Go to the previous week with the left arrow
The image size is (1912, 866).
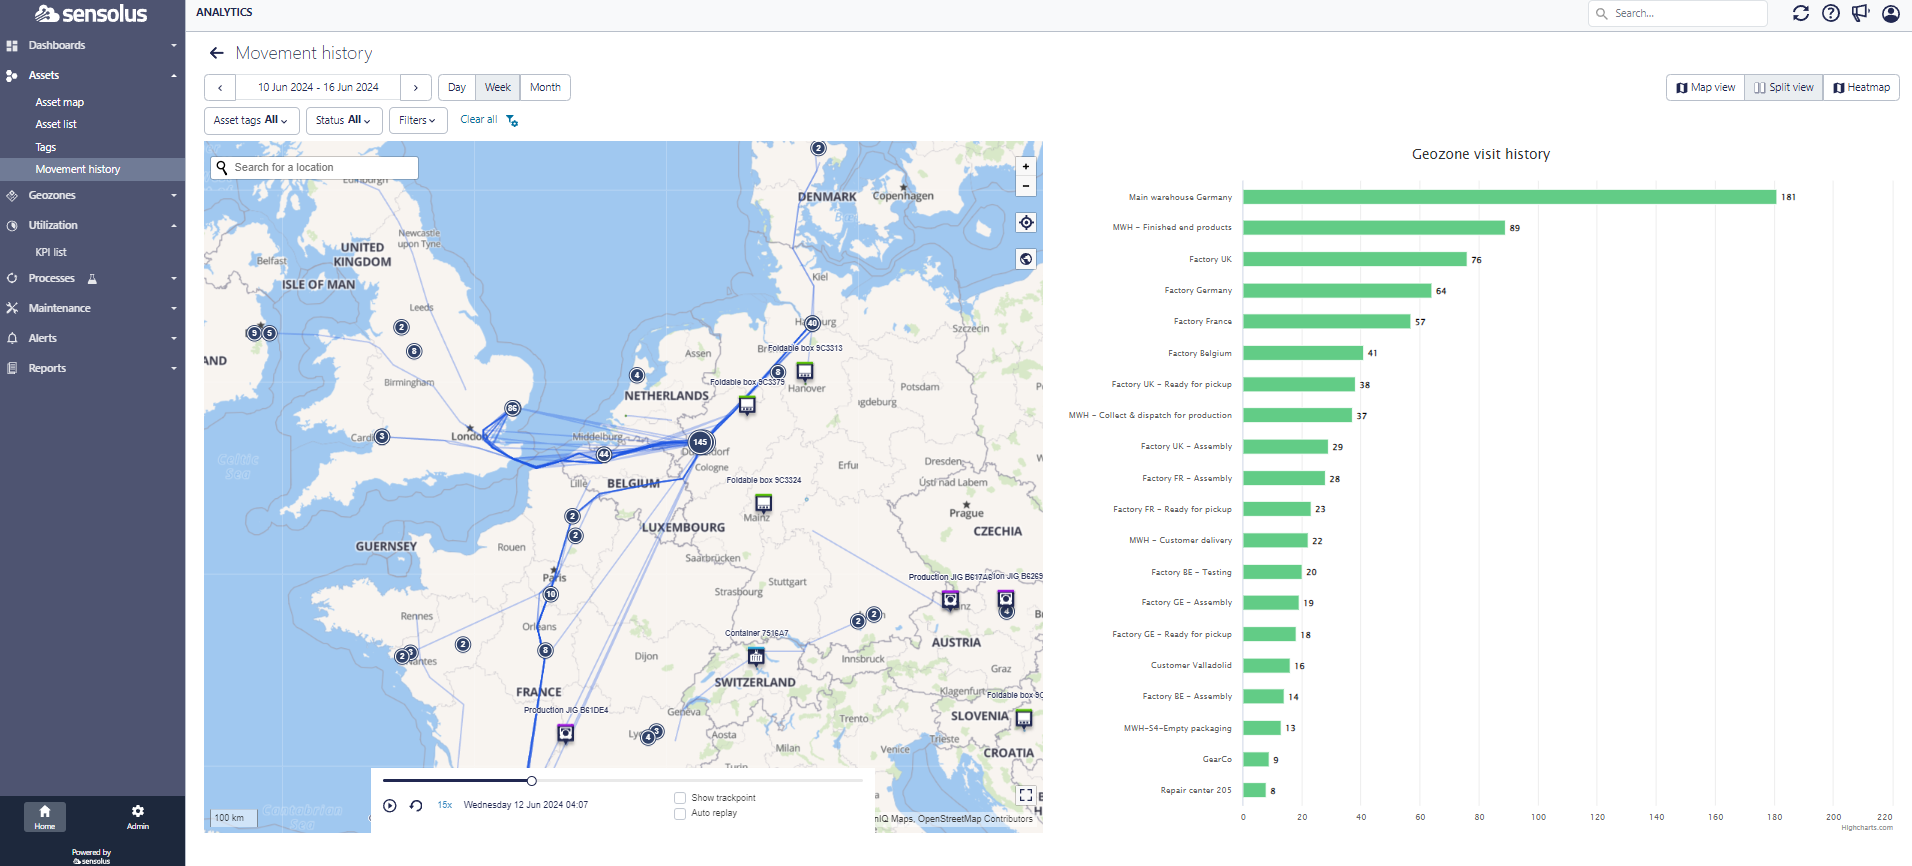[x=220, y=88]
